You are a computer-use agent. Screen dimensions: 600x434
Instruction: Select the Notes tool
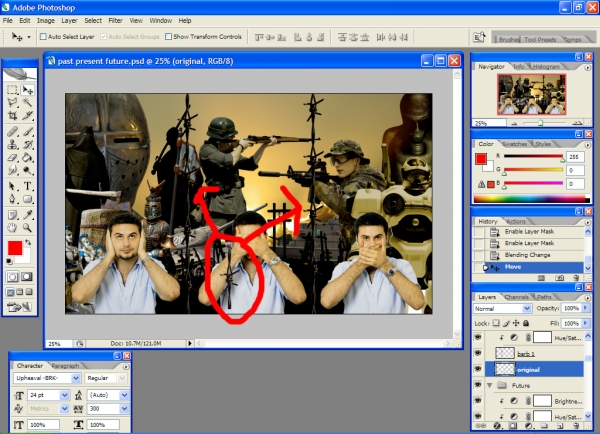coord(12,215)
